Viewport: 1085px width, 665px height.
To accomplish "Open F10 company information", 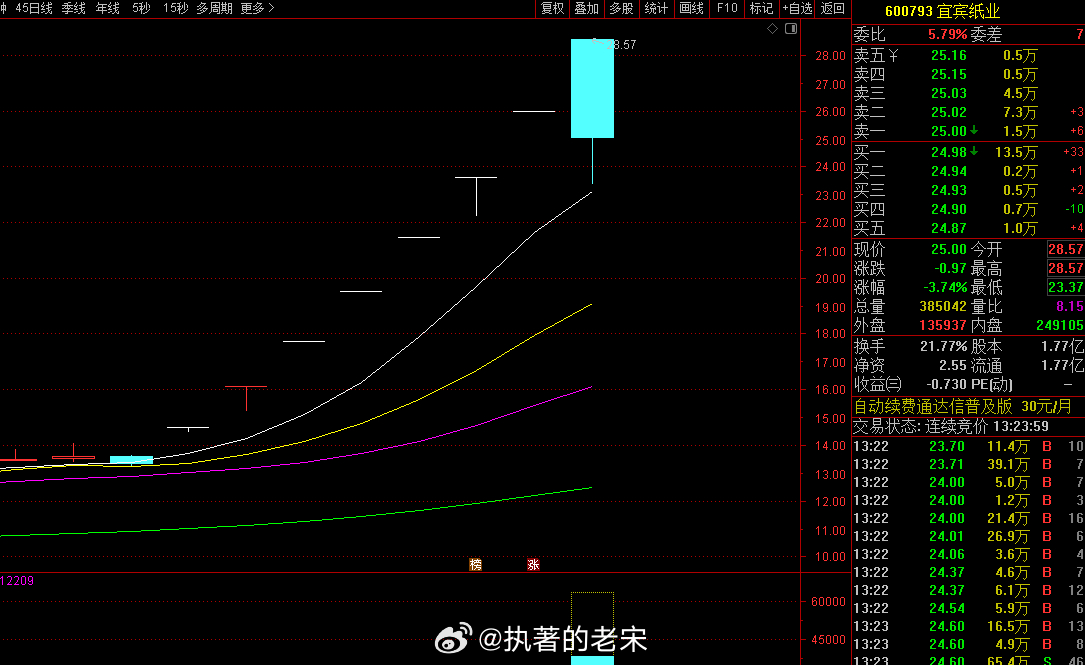I will pos(727,8).
